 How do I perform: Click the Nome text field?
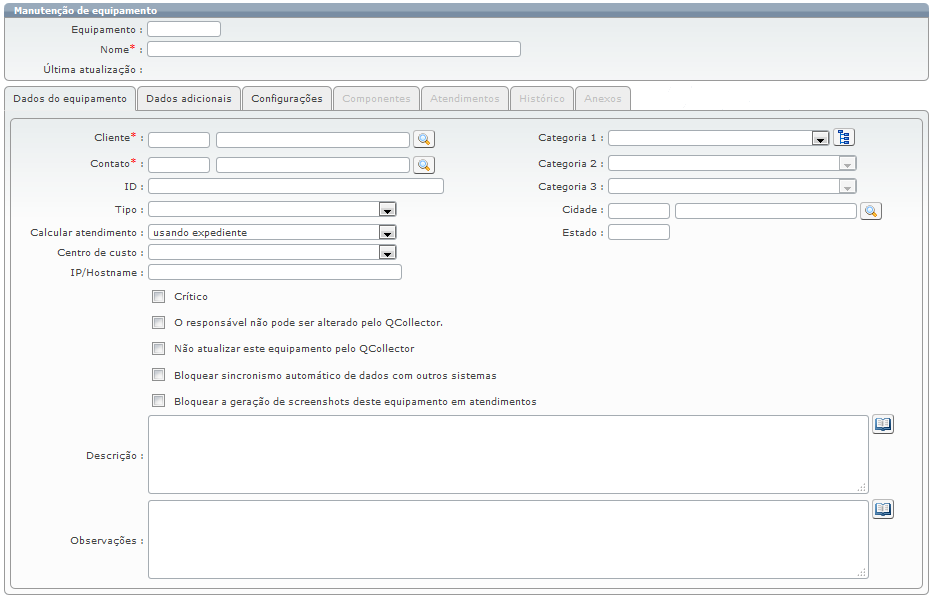[334, 49]
